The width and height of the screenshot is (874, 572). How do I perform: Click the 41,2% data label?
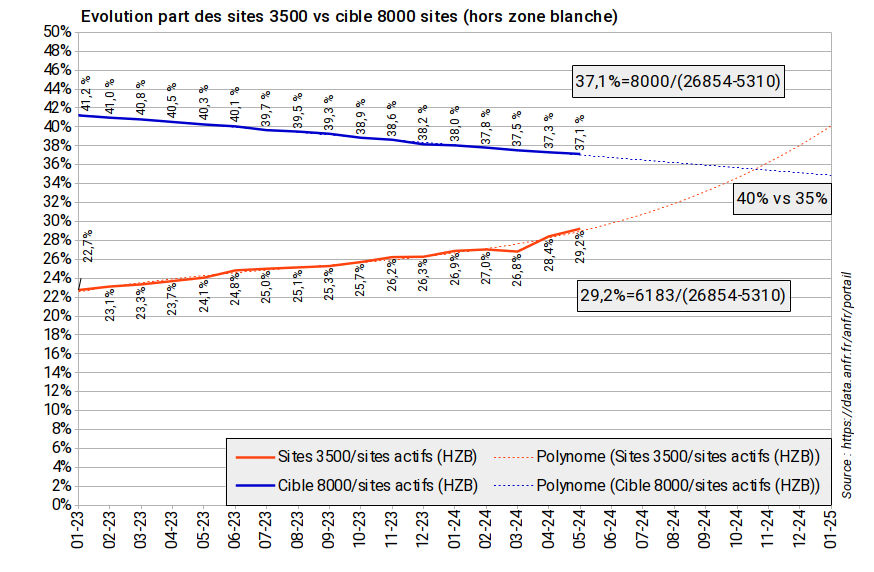tap(86, 93)
